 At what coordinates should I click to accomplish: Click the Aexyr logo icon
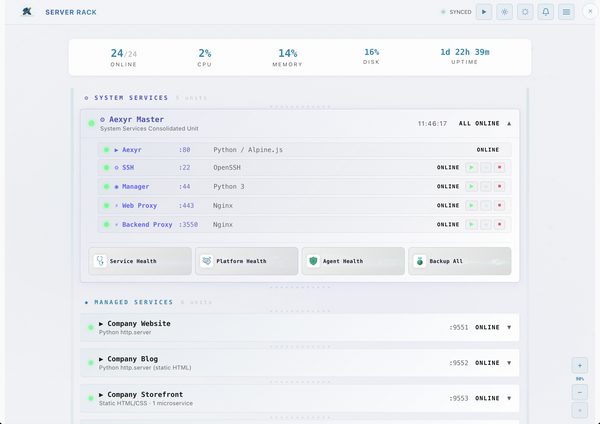(x=27, y=12)
